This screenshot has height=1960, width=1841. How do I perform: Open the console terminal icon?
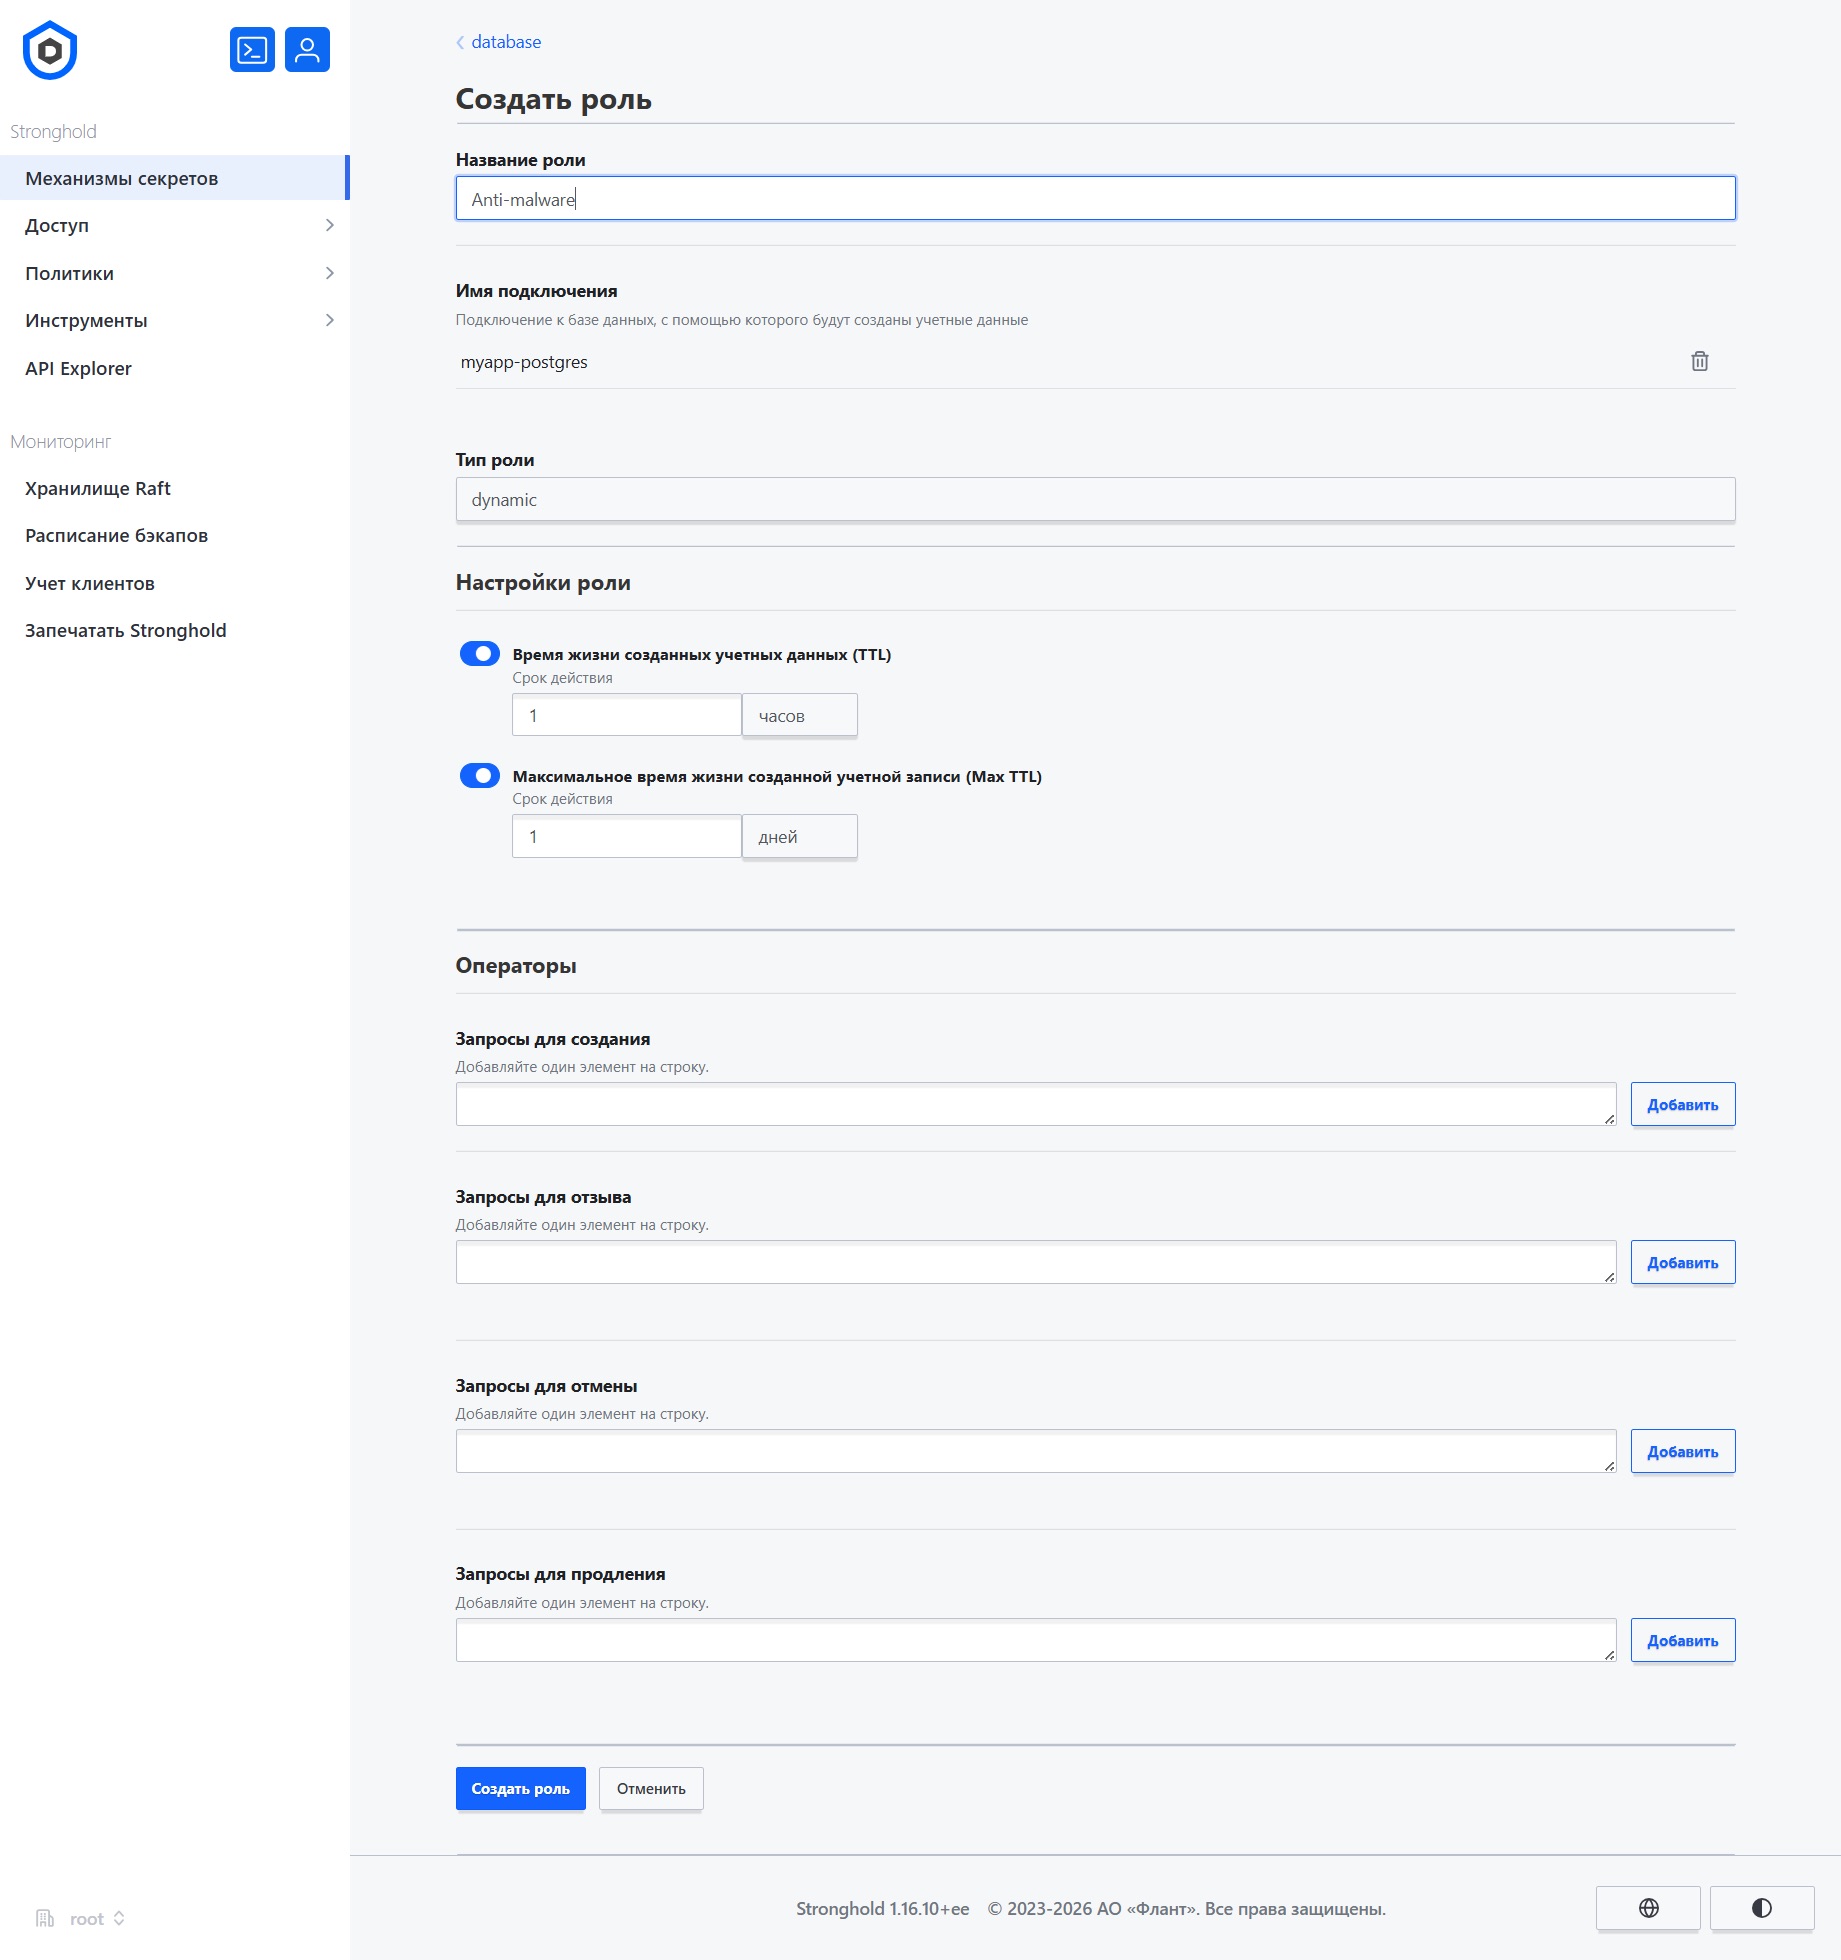coord(252,50)
